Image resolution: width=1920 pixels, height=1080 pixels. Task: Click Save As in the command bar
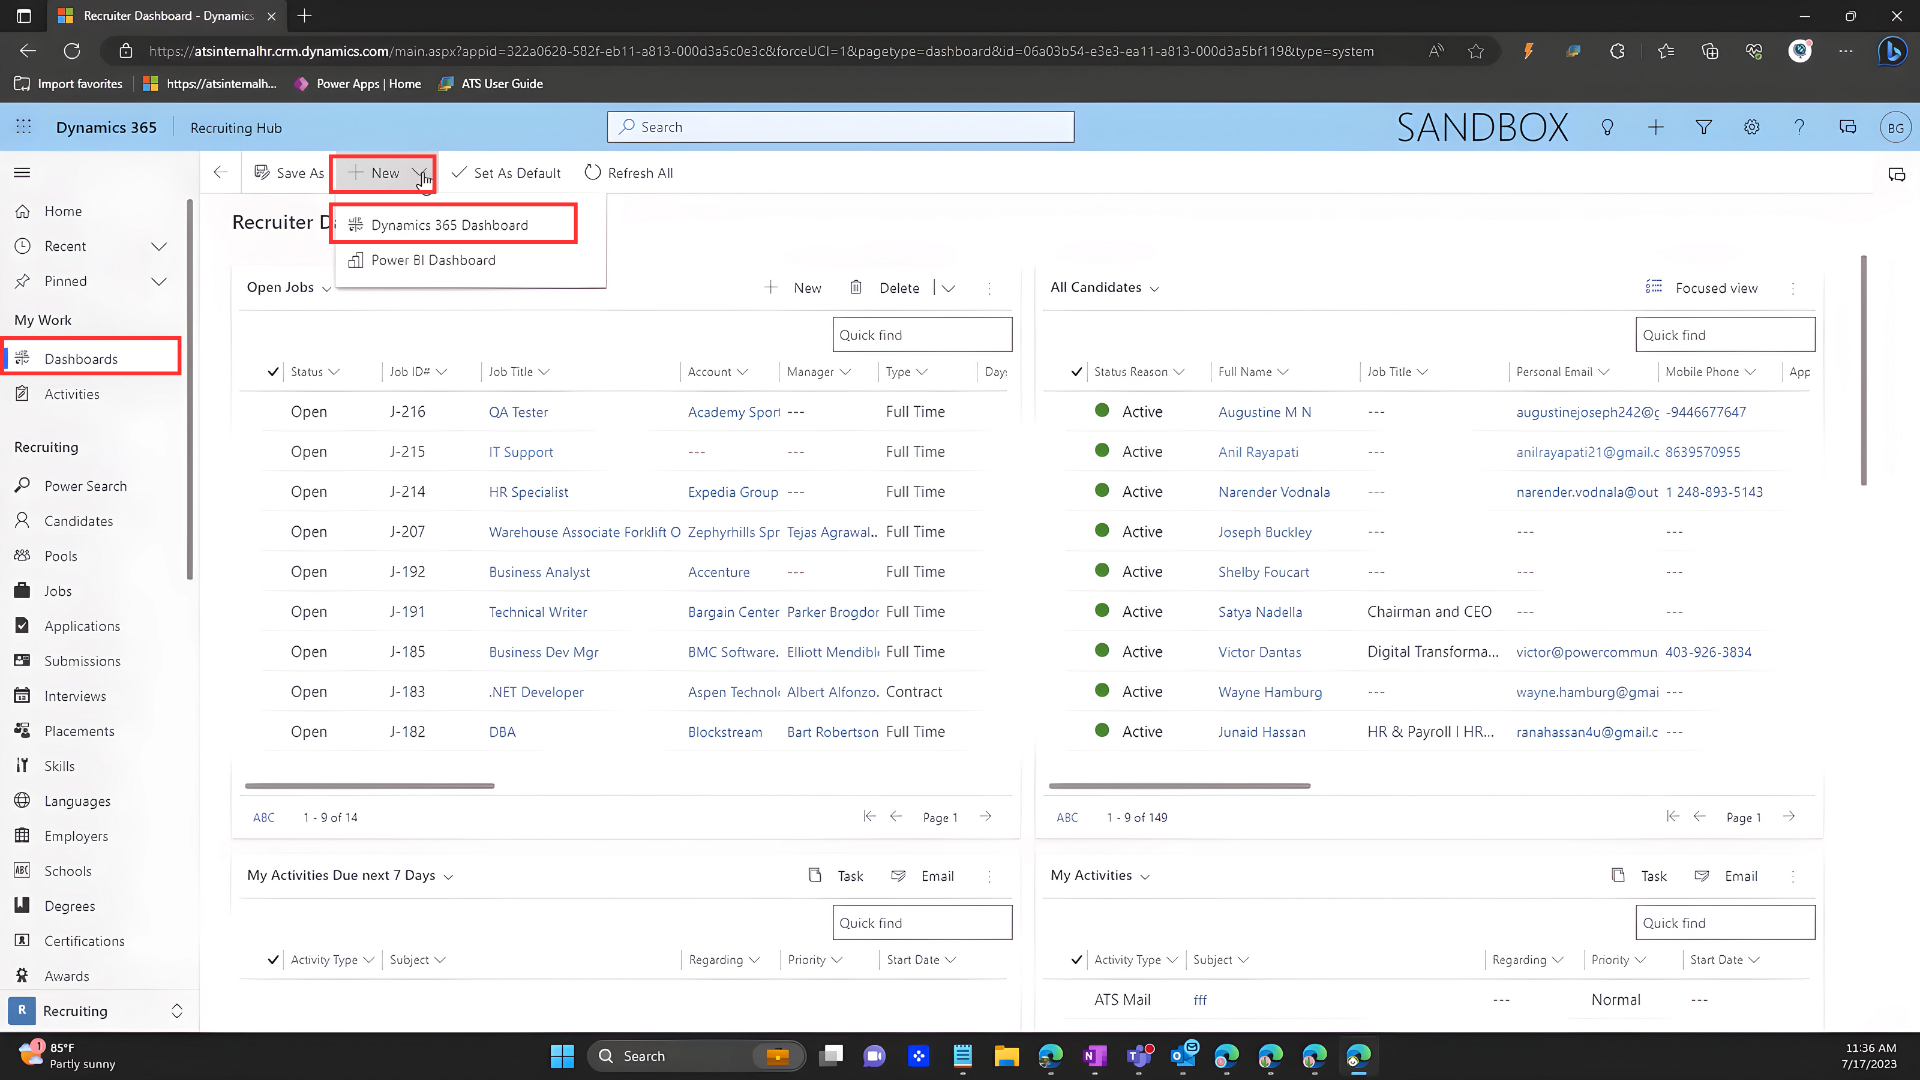click(x=289, y=173)
